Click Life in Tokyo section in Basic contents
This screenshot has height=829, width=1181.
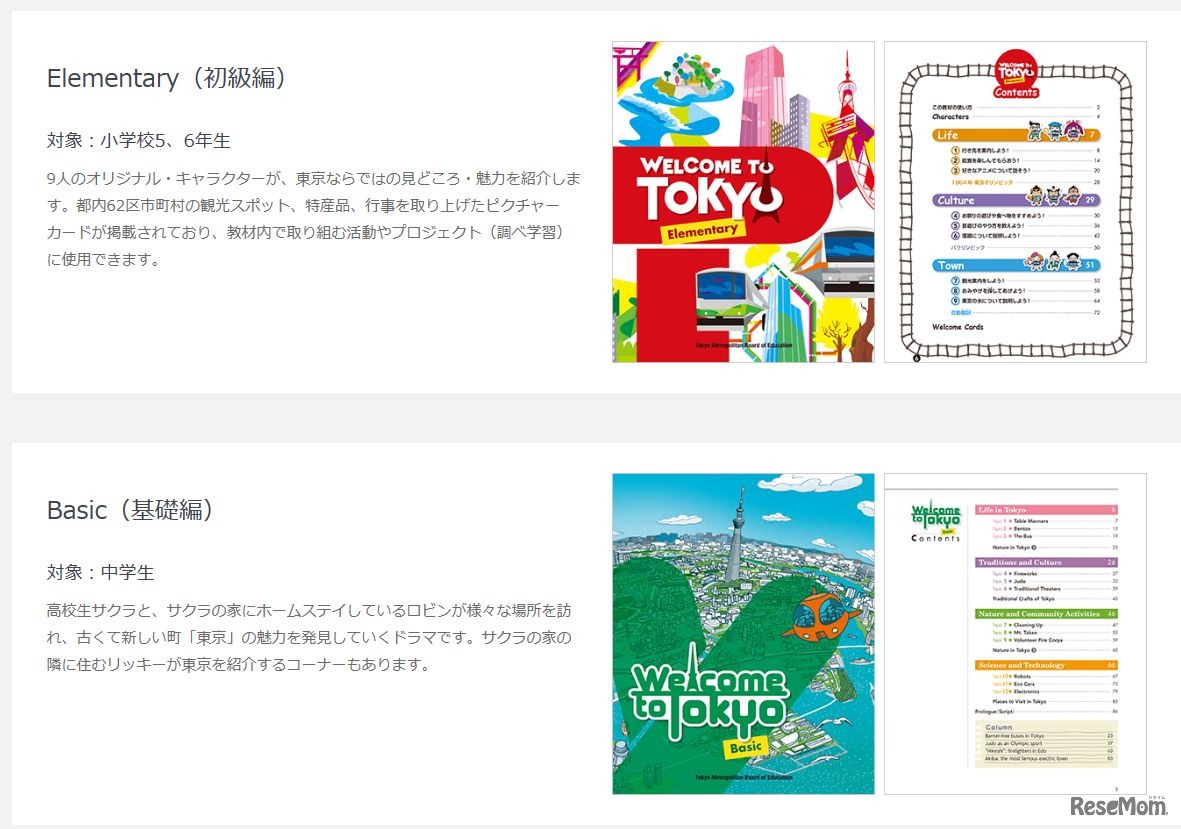[1046, 510]
